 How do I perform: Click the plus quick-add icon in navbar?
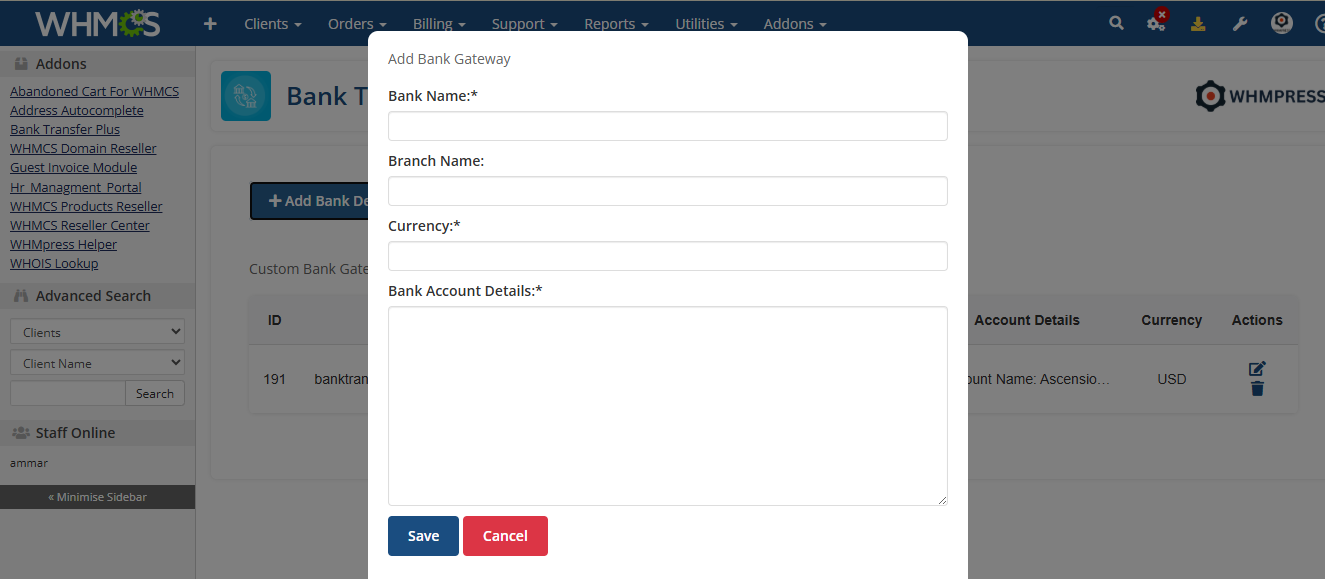click(210, 23)
